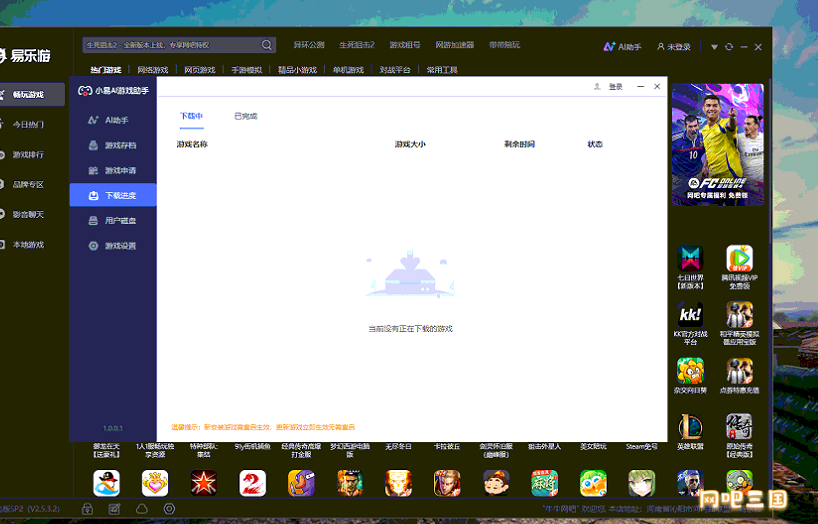
Task: Click the 游戏名称 column header
Action: click(x=192, y=144)
